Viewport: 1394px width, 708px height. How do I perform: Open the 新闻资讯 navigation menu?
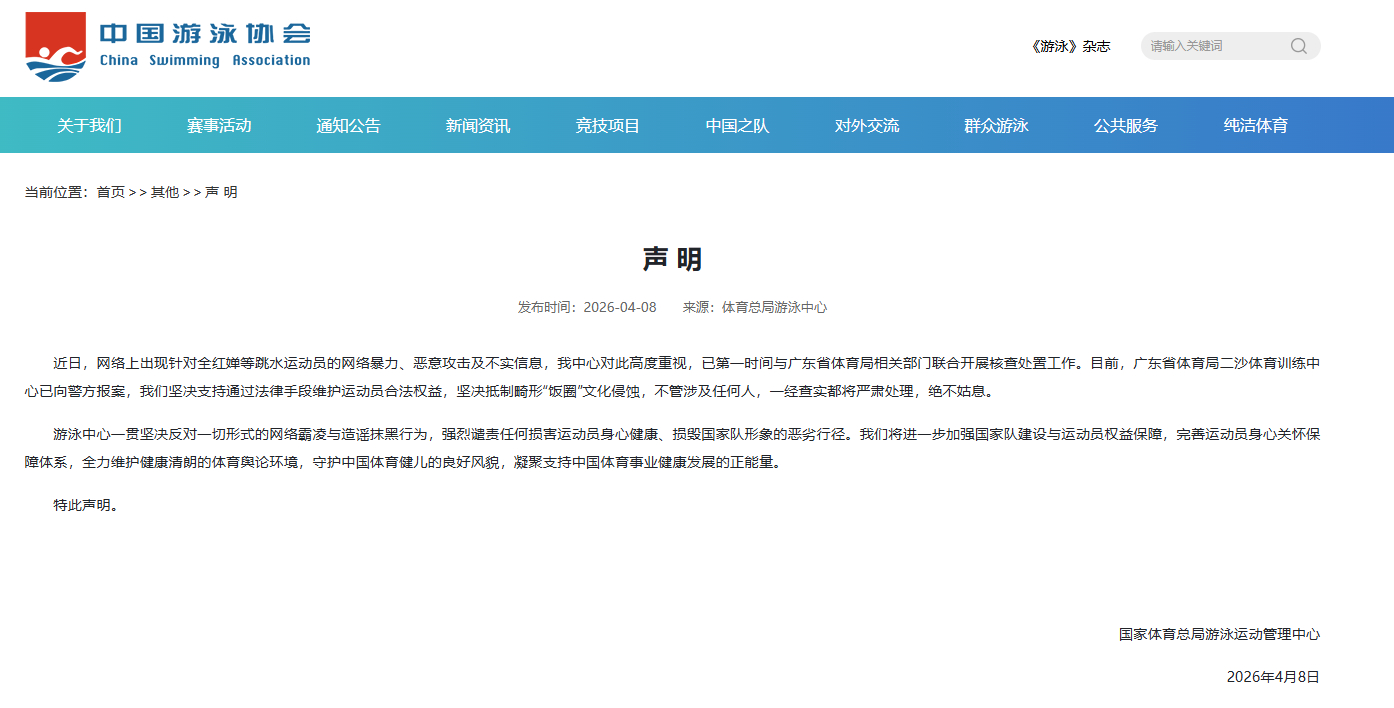coord(477,125)
